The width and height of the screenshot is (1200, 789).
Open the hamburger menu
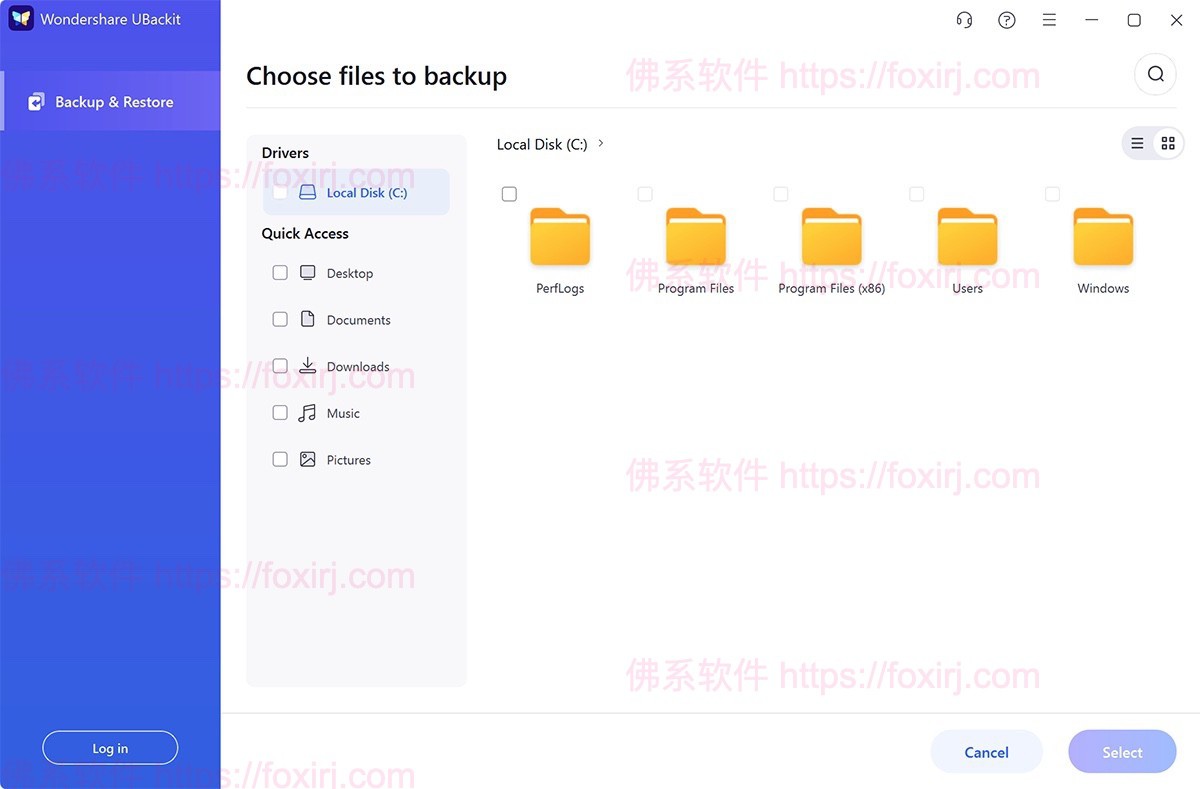pyautogui.click(x=1049, y=19)
